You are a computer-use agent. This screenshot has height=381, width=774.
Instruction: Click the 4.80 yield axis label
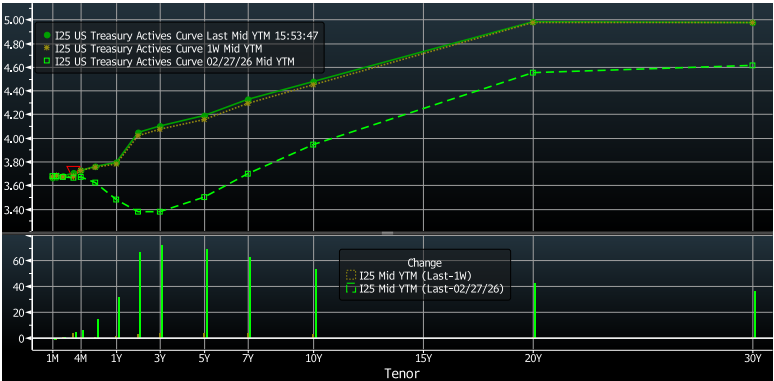tap(15, 44)
